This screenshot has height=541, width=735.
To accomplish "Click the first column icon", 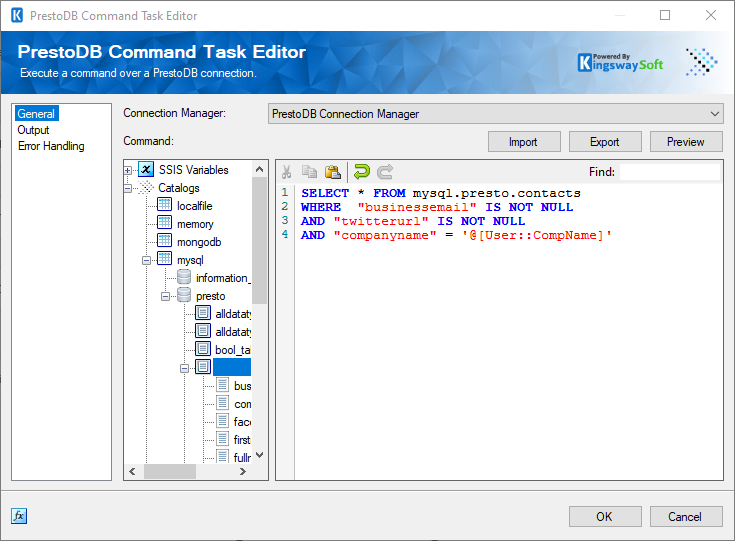I will [222, 439].
